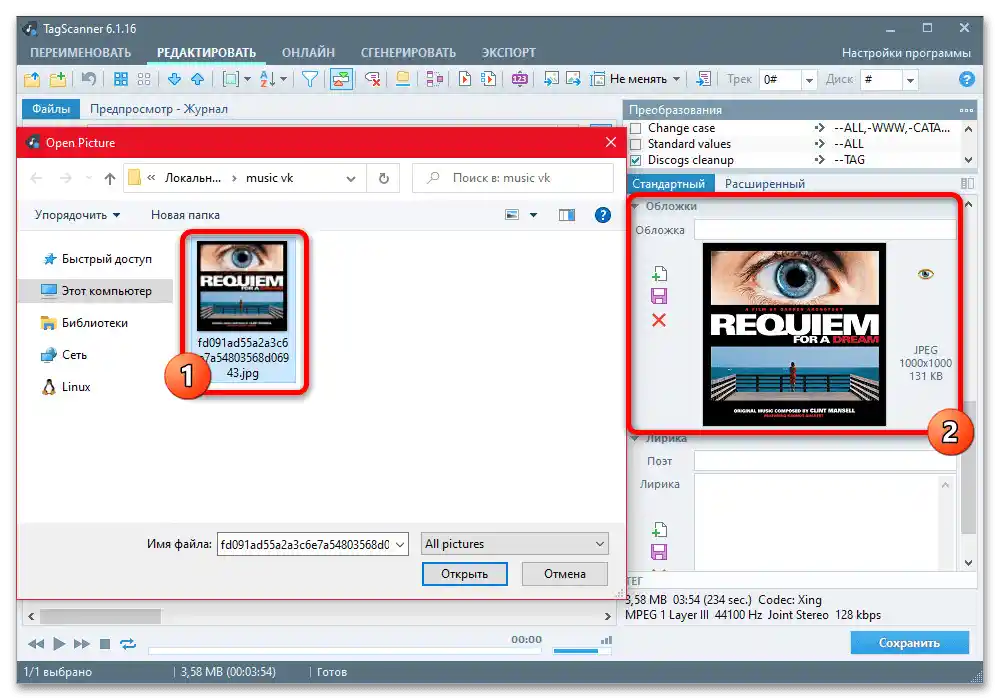1000x700 pixels.
Task: Switch to the Расширенный tab
Action: point(765,184)
